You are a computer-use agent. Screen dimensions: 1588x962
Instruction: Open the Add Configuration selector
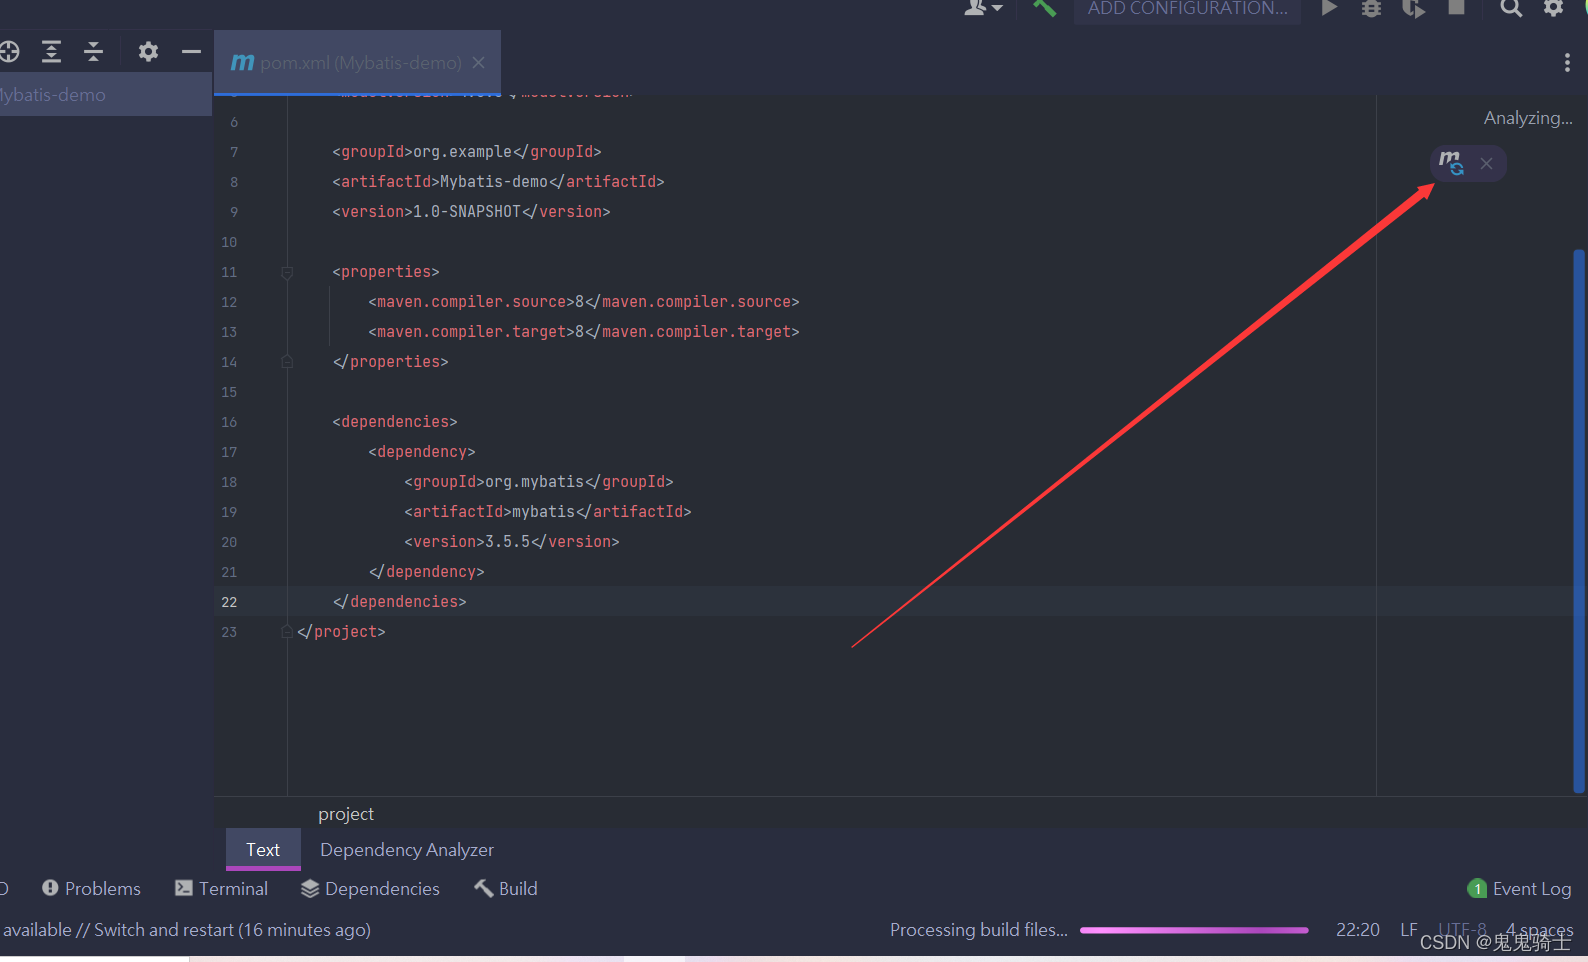click(x=1187, y=8)
